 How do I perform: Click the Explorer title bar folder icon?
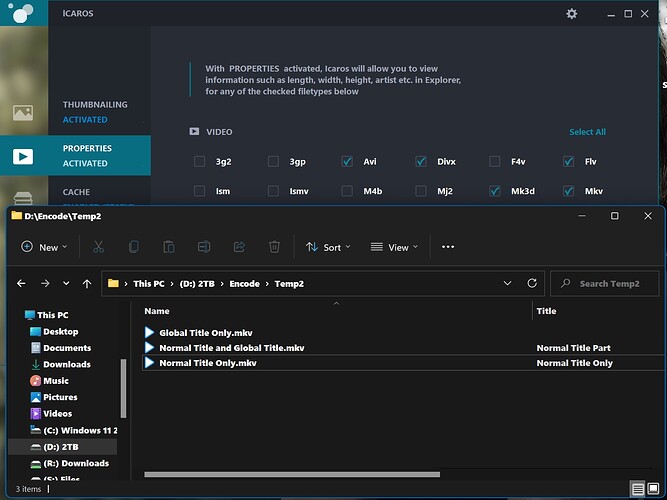click(17, 215)
